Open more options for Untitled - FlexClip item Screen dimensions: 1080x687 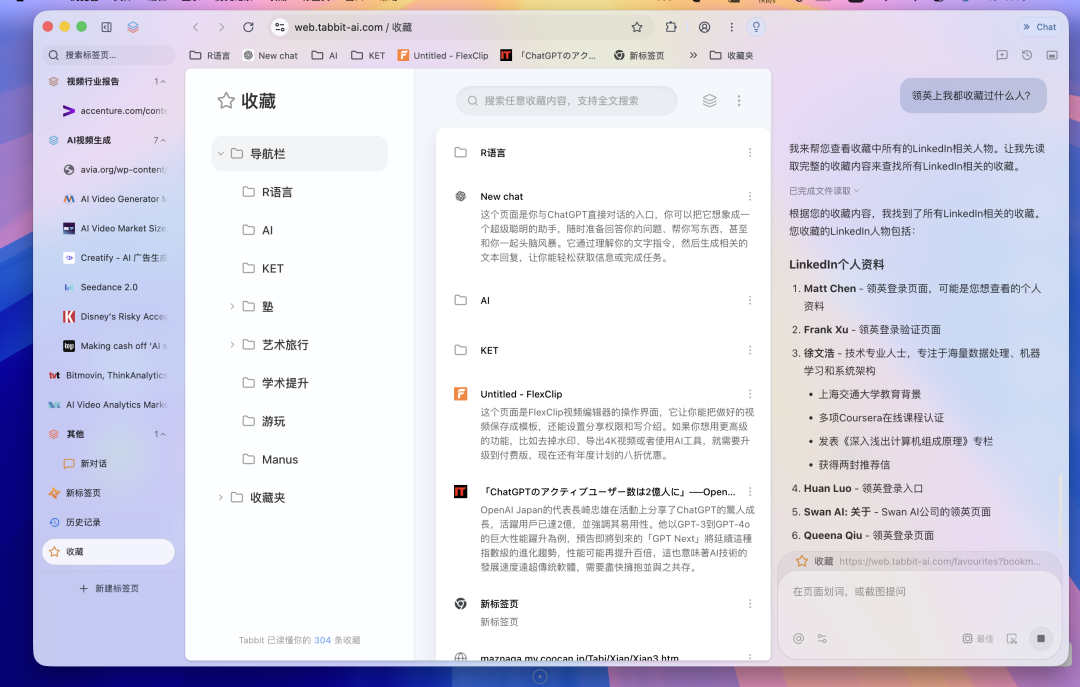[x=750, y=394]
